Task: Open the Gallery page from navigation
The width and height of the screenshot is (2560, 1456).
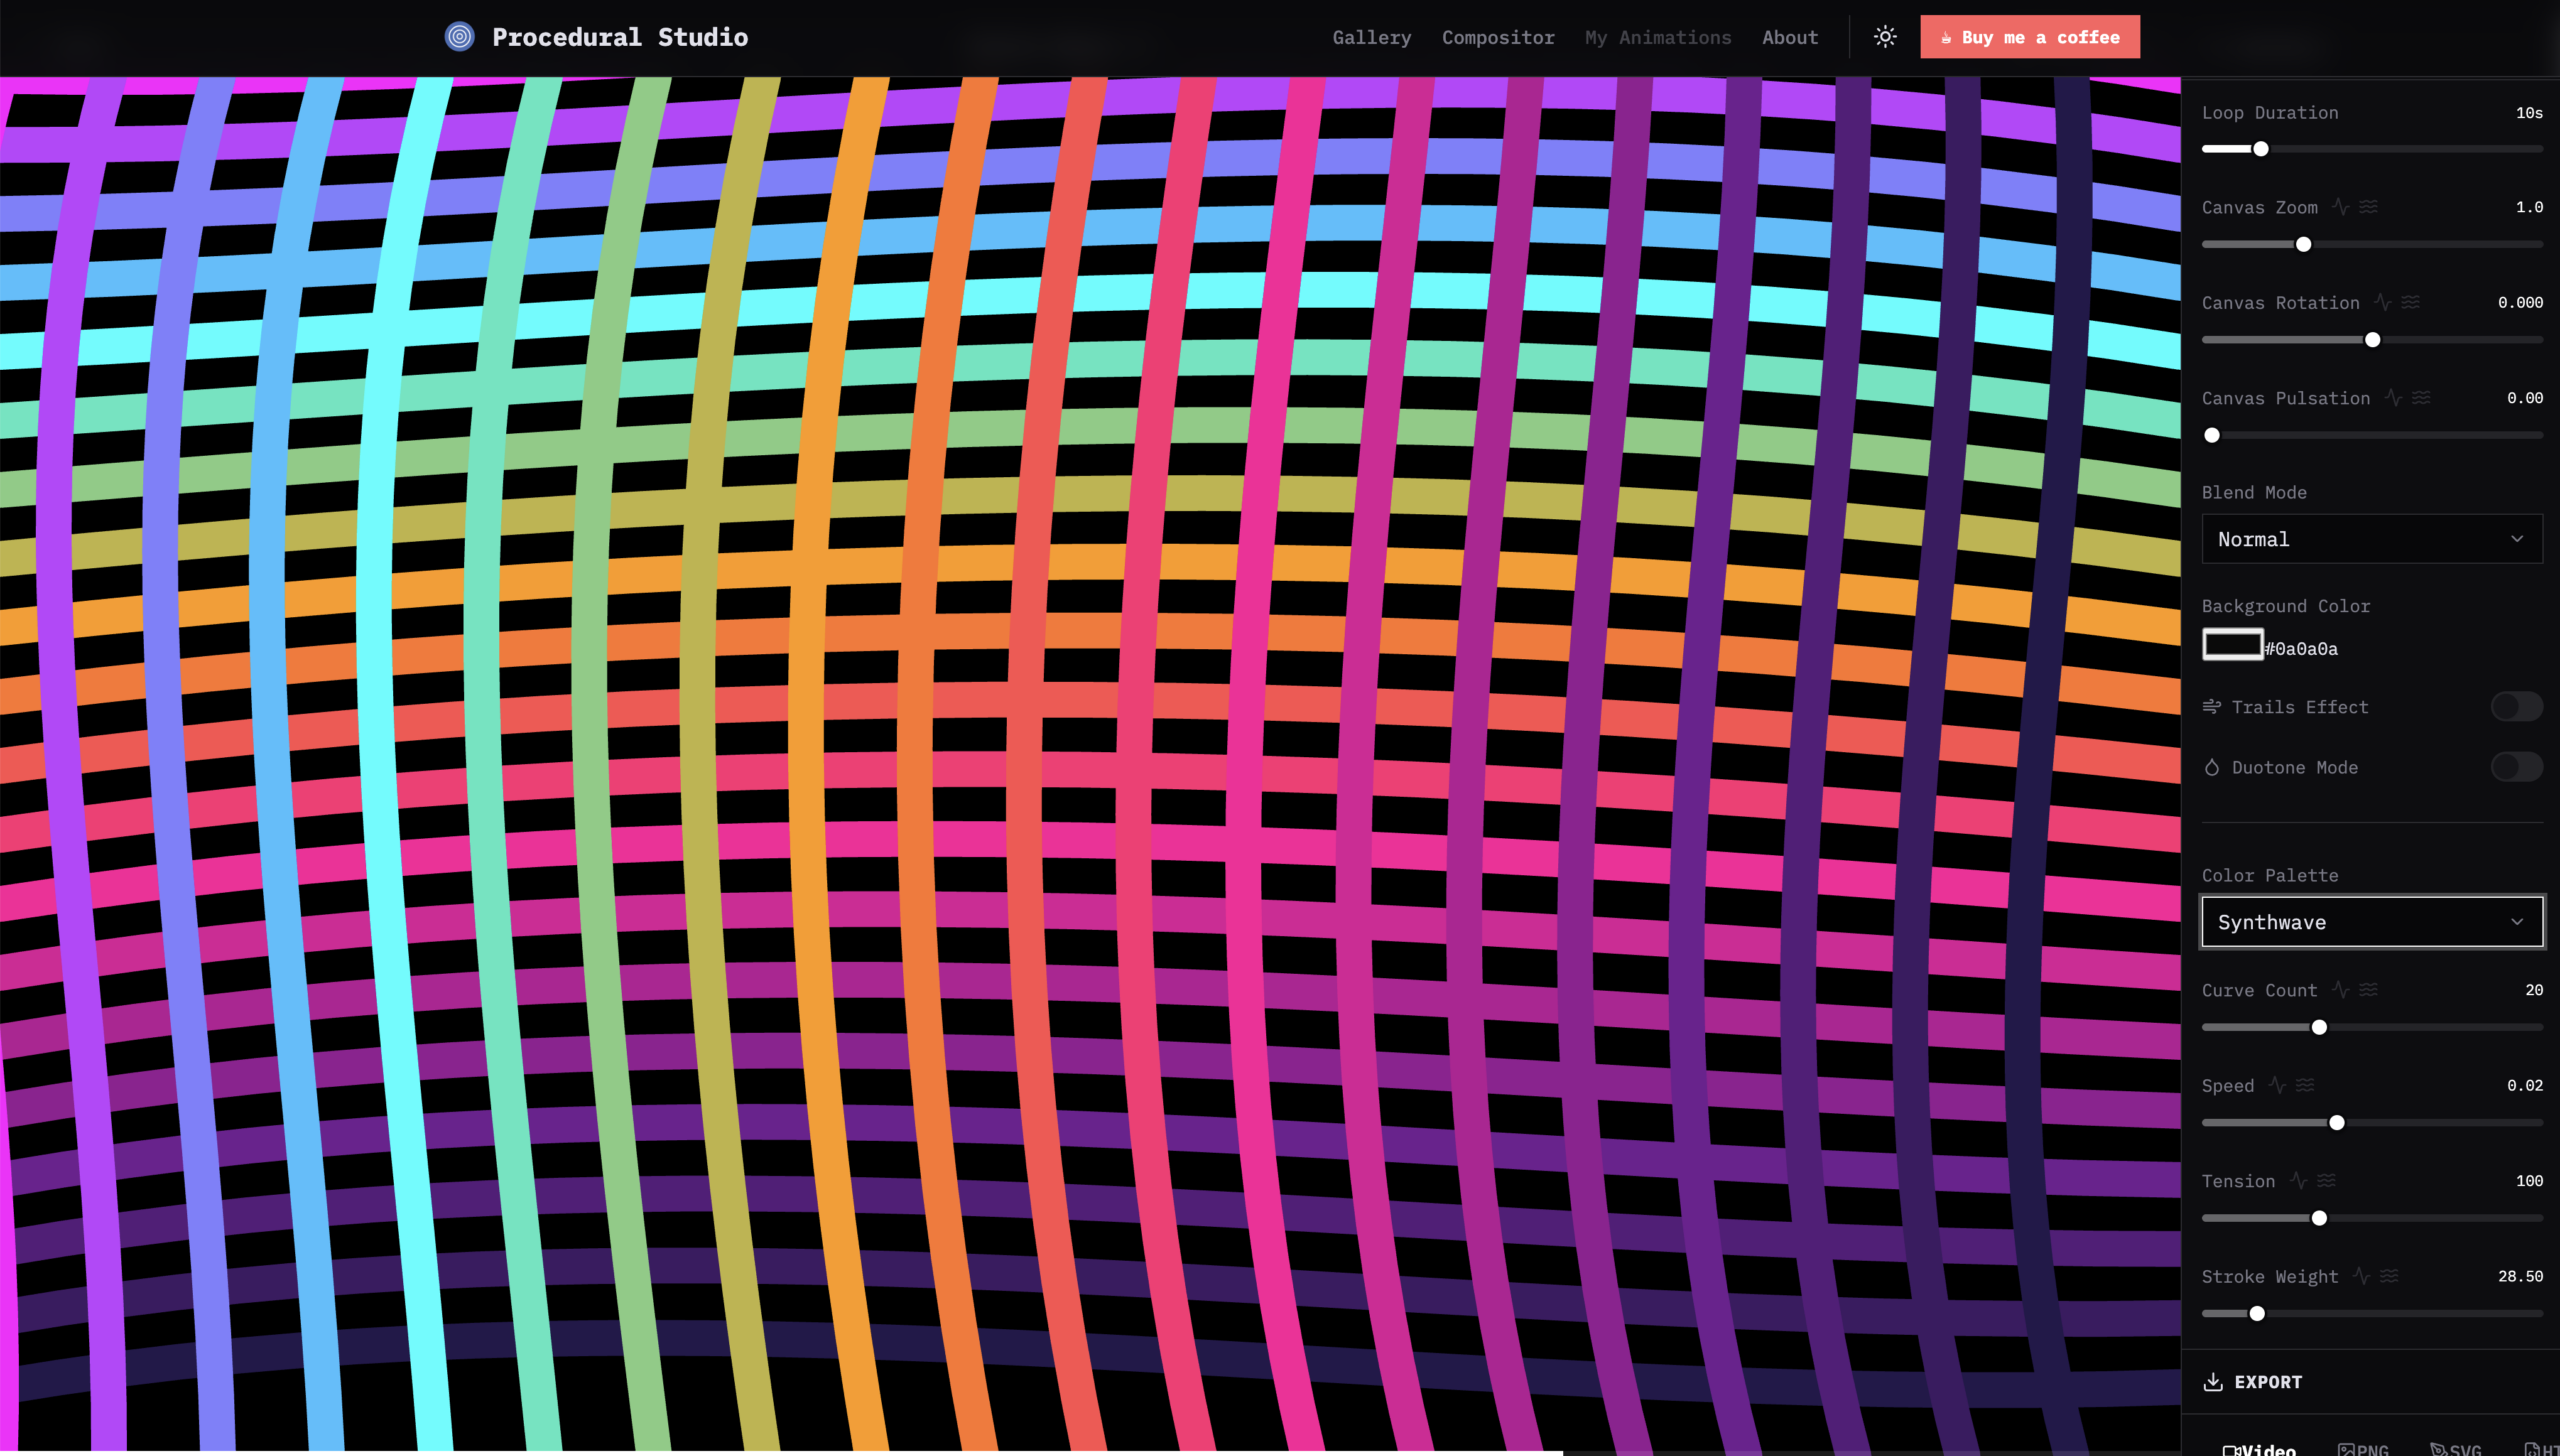Action: click(x=1371, y=37)
